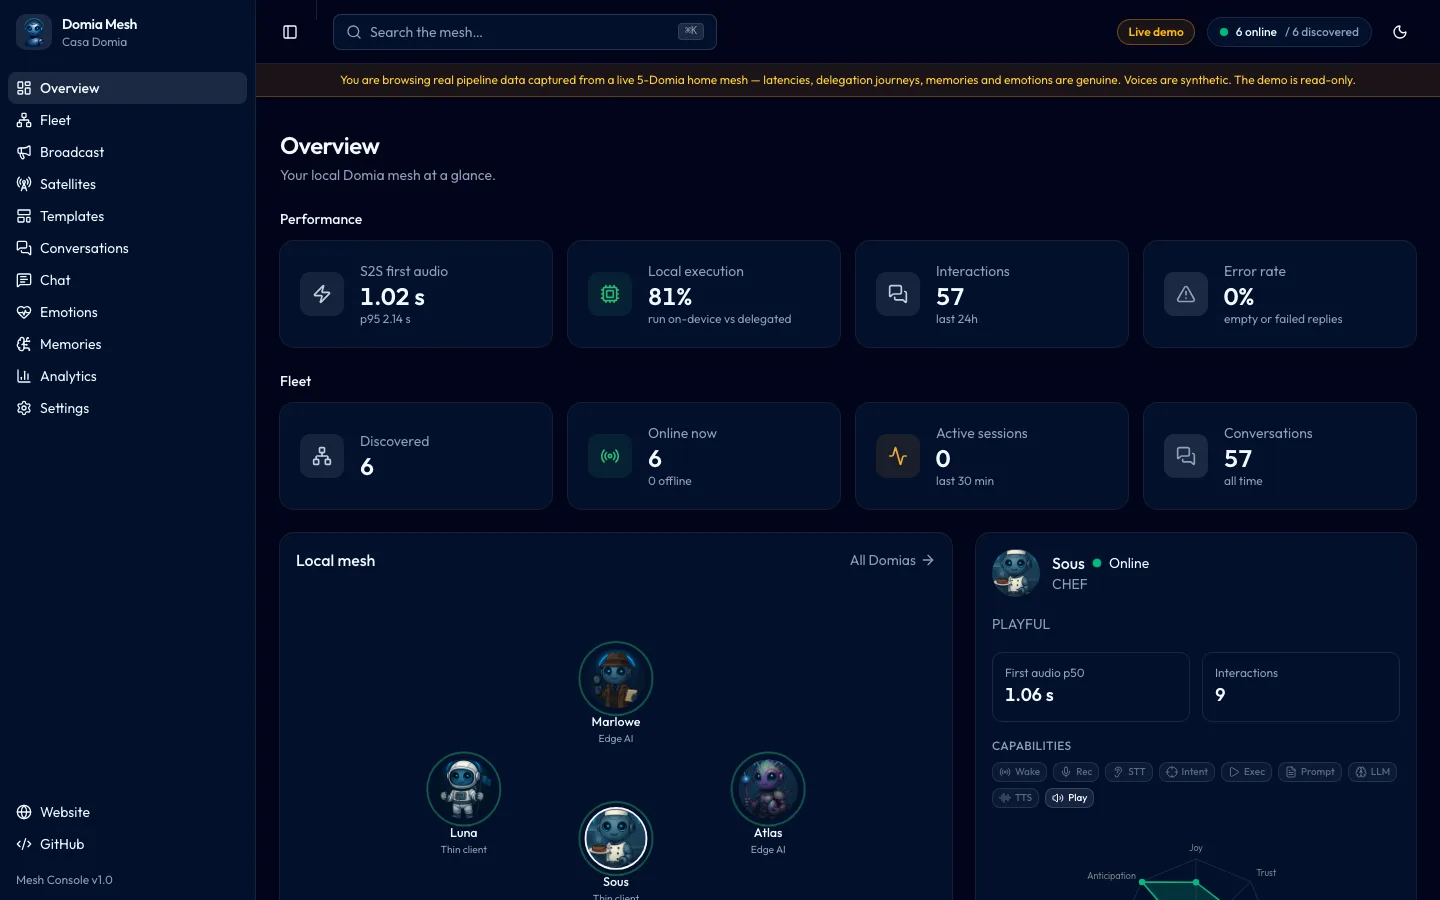Click the TTS capability chip
Screen dimensions: 1440x900
tap(1015, 798)
